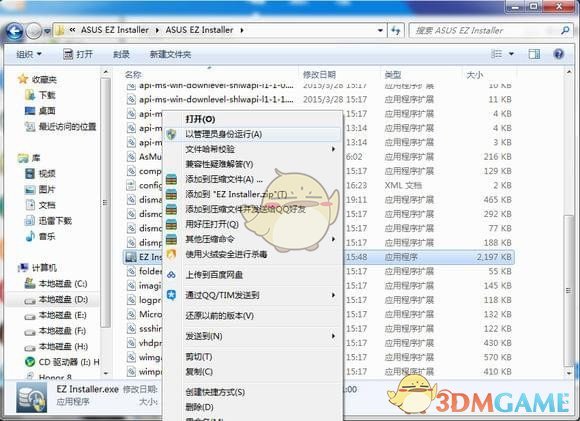Toggle the preview pane icon
This screenshot has width=580, height=421.
(x=534, y=54)
